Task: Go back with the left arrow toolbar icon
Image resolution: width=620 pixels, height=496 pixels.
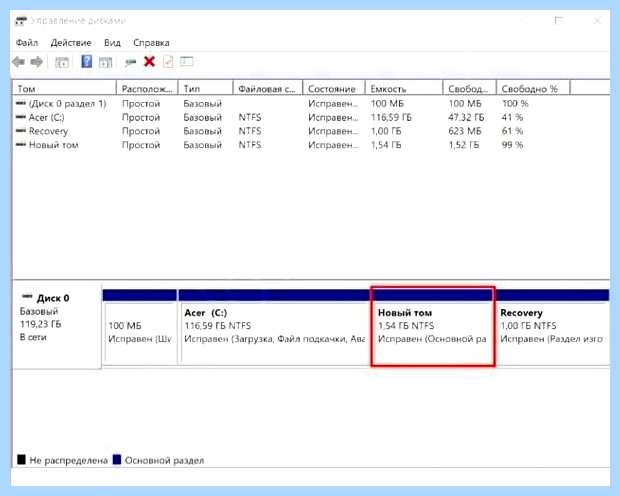Action: pyautogui.click(x=18, y=62)
